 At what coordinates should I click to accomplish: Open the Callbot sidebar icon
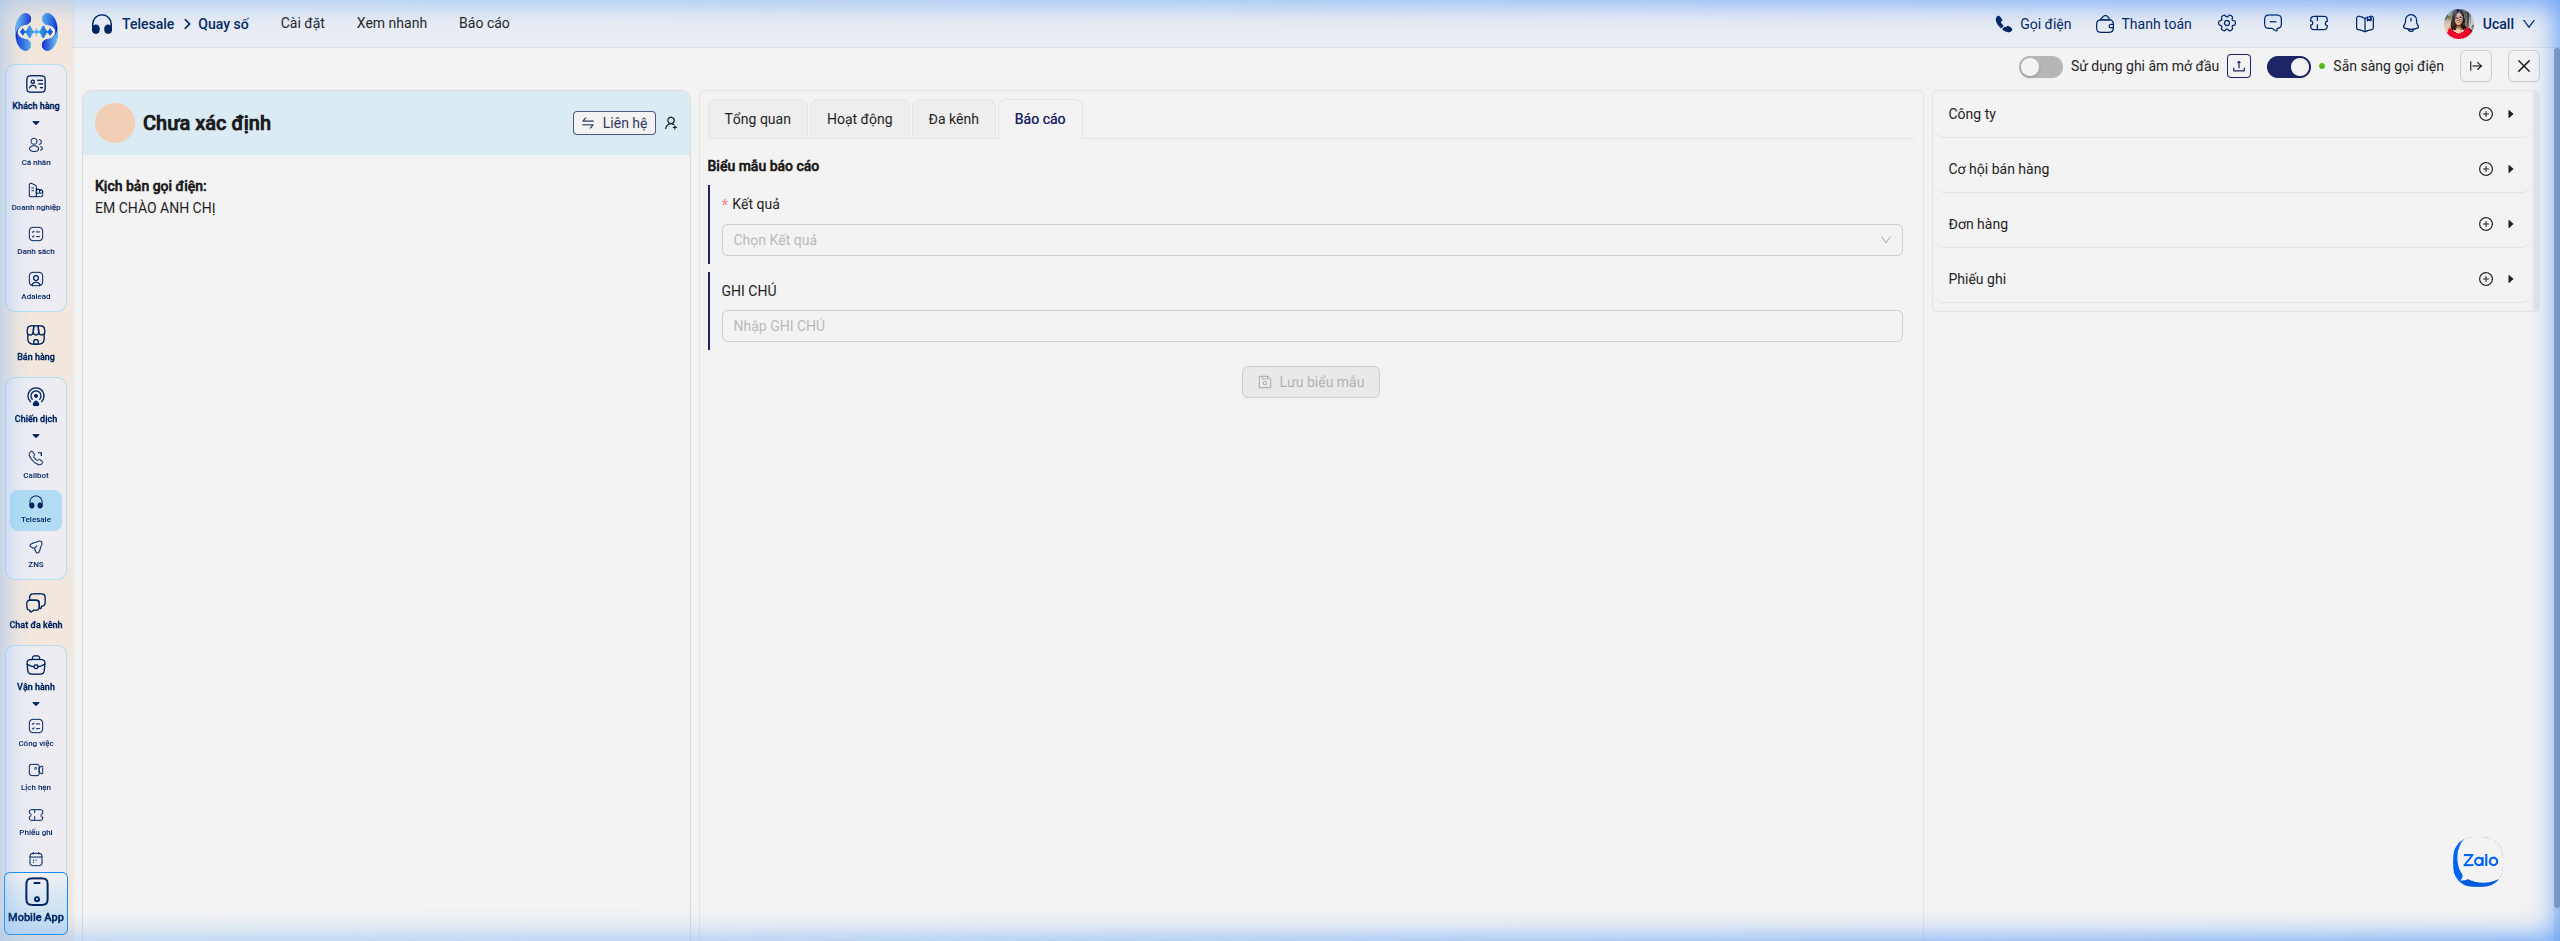[36, 464]
